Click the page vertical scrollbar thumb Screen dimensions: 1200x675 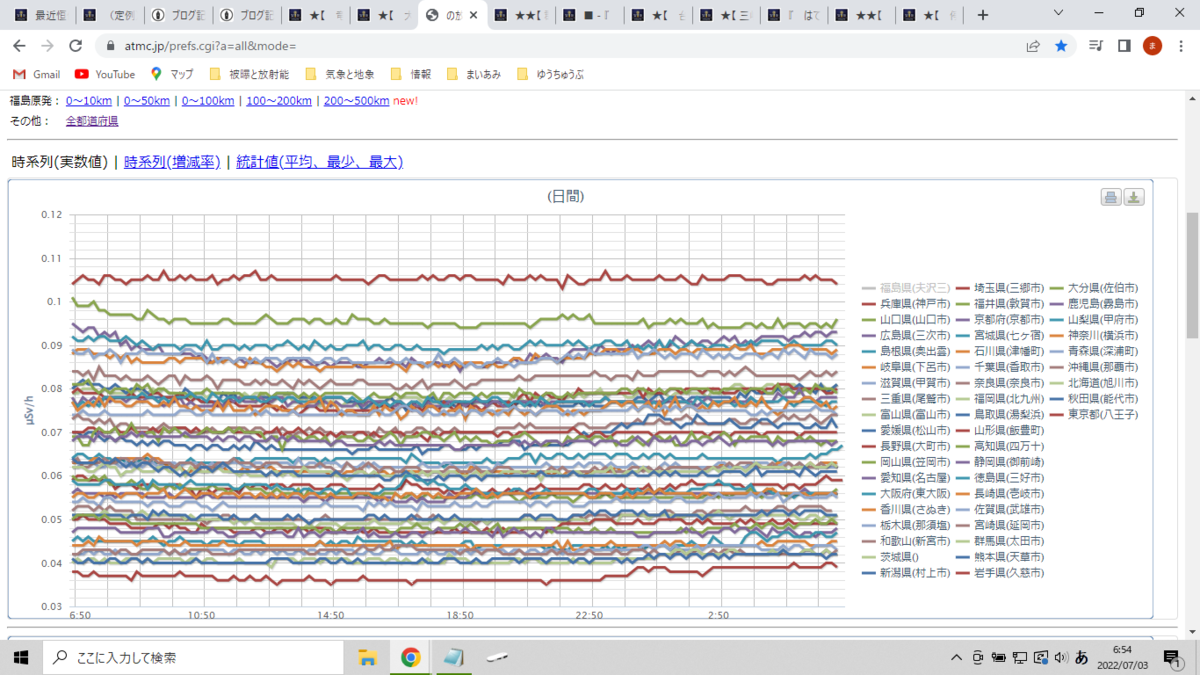coord(1191,275)
